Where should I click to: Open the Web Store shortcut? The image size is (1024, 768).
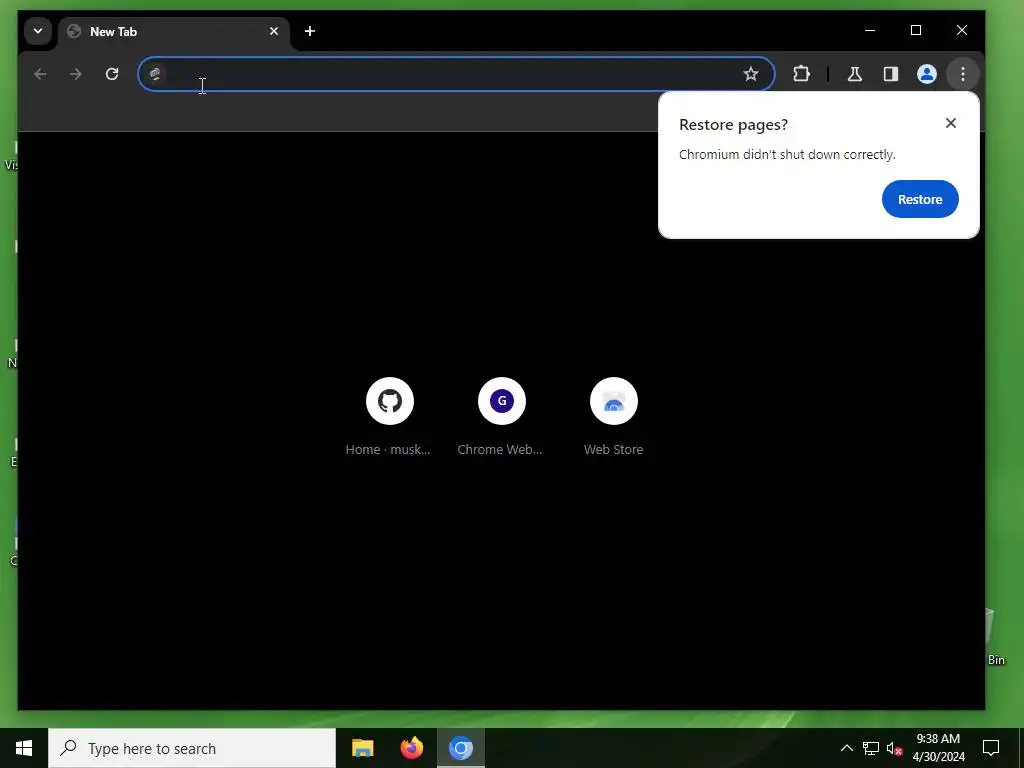pyautogui.click(x=613, y=401)
